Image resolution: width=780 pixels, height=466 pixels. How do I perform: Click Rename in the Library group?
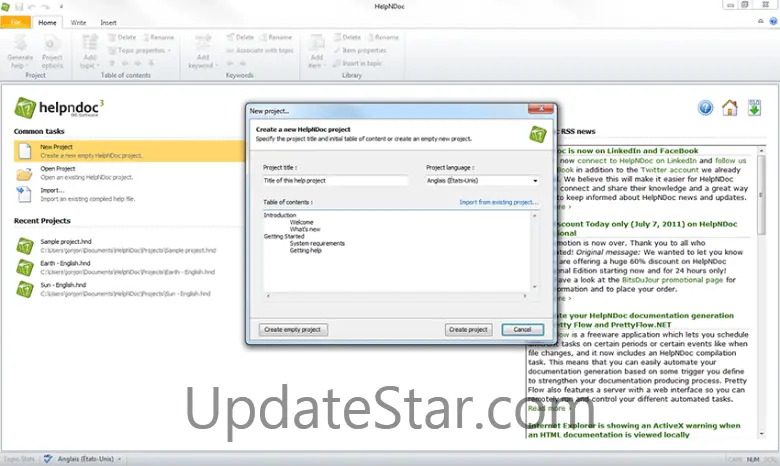383,37
